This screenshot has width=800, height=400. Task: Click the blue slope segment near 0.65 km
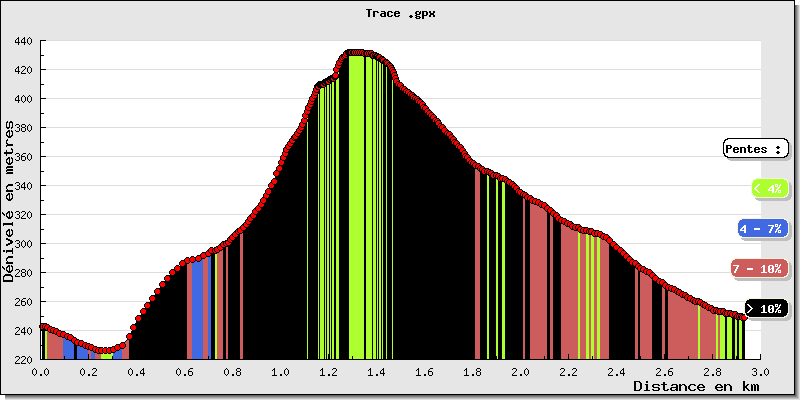click(x=197, y=310)
